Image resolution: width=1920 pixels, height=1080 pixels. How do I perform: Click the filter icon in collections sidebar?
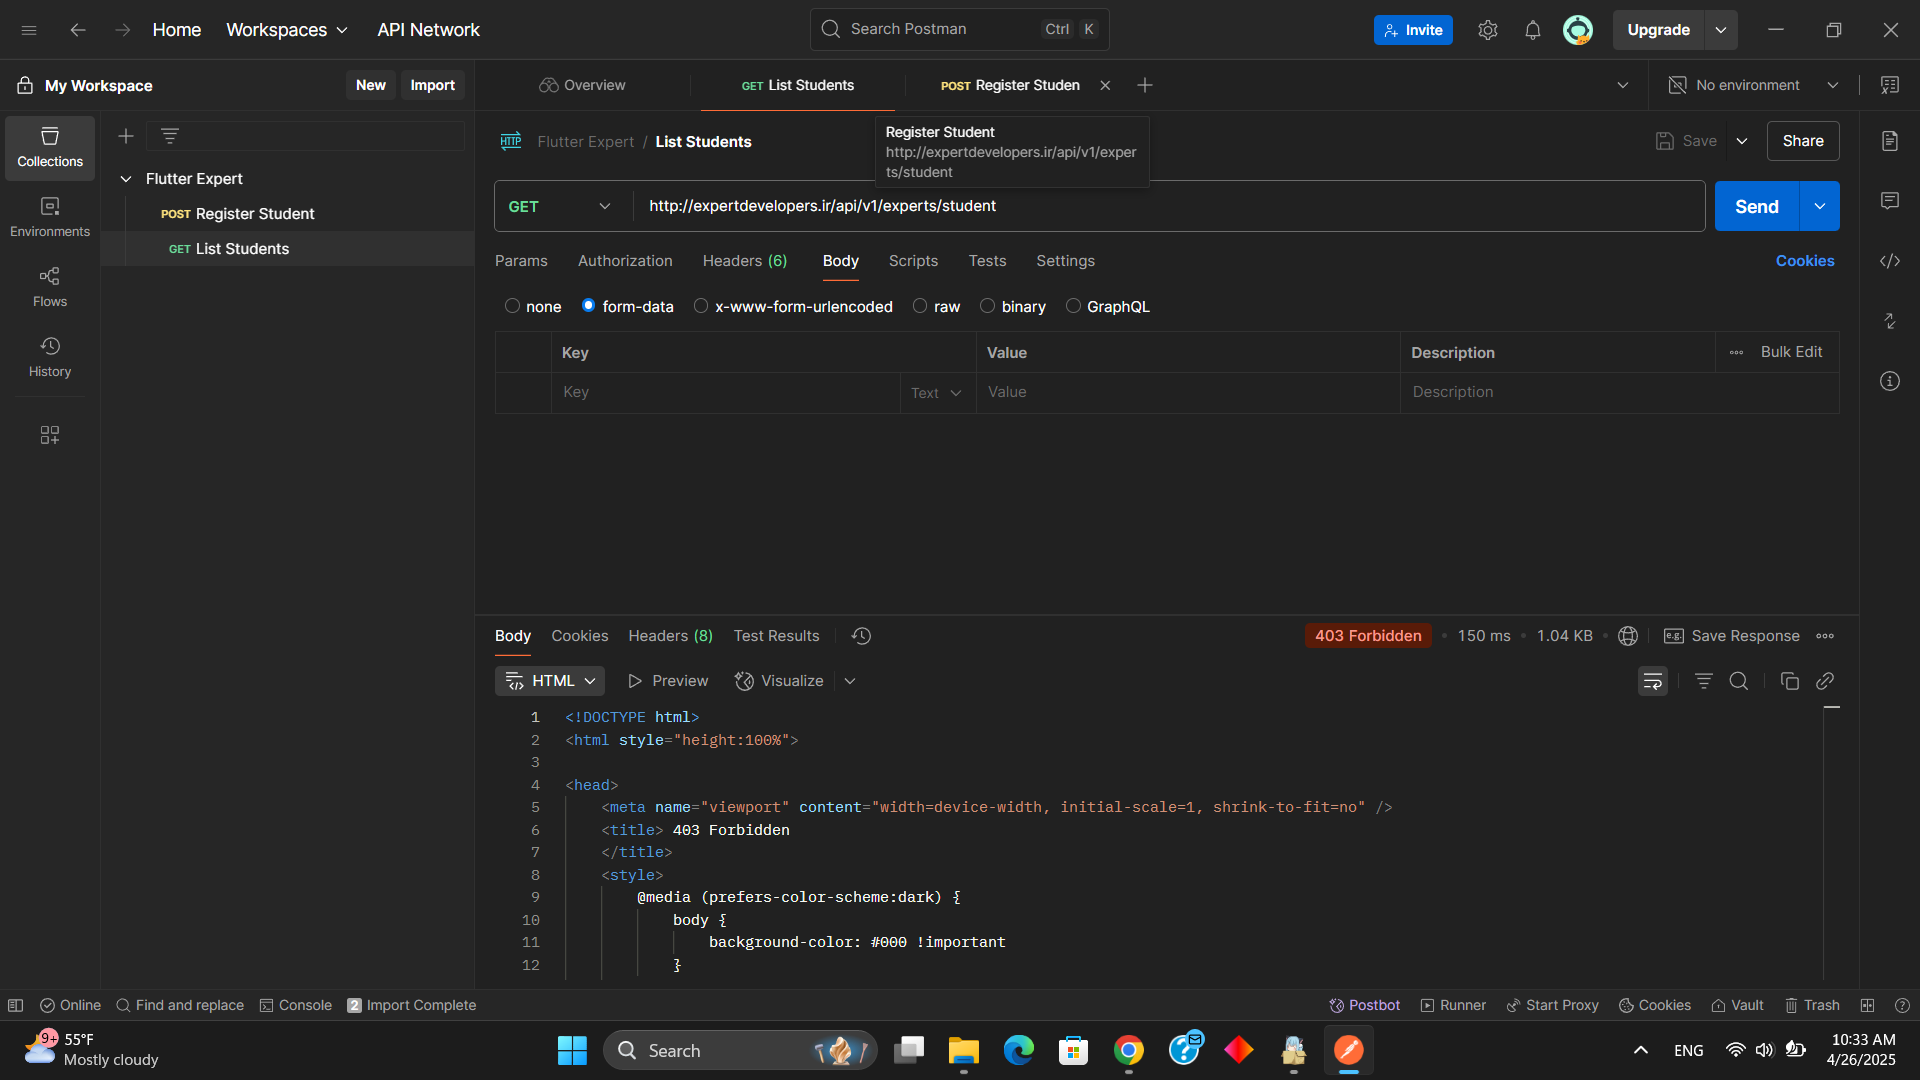170,136
